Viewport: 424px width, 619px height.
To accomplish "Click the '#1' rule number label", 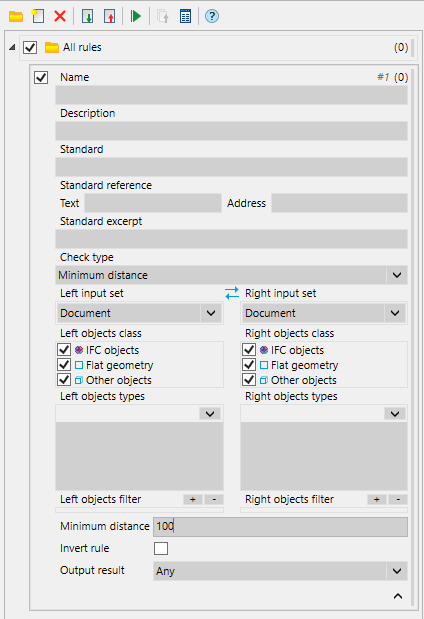I will click(383, 77).
